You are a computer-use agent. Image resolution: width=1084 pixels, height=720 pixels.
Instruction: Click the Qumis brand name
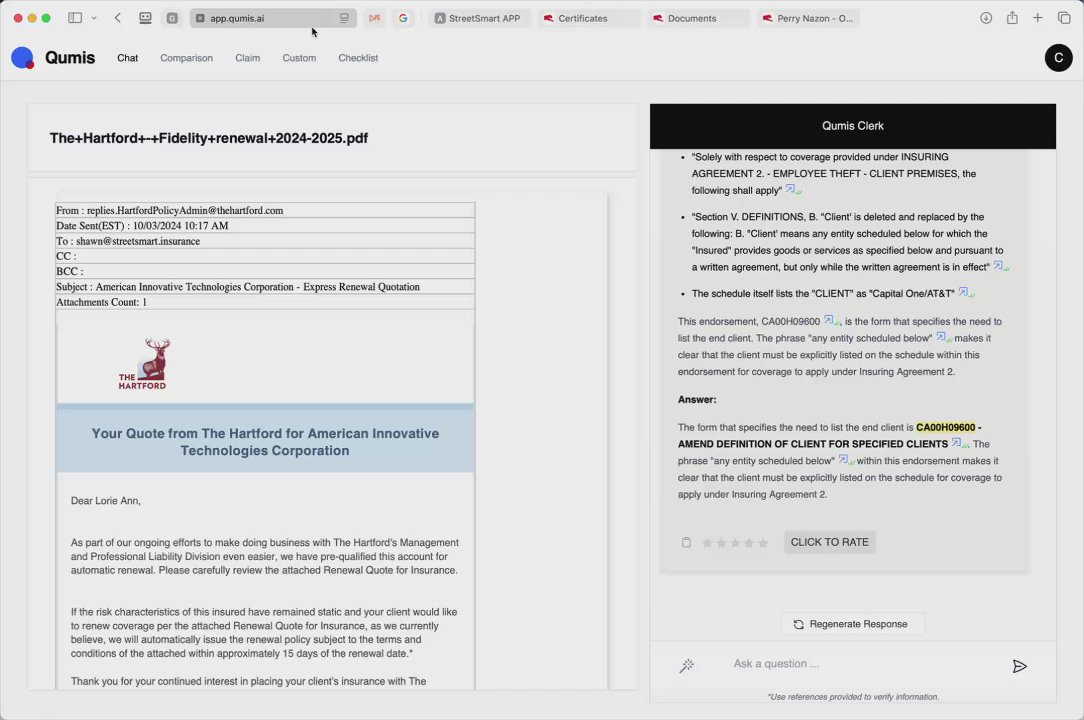point(70,57)
